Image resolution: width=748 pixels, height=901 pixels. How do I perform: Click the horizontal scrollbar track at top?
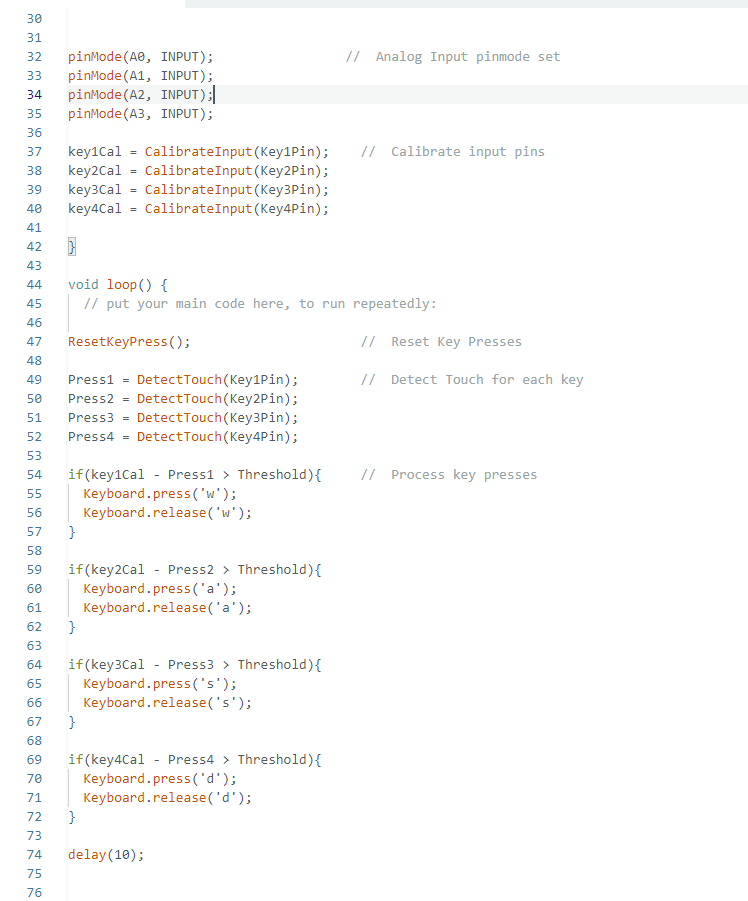click(x=466, y=4)
